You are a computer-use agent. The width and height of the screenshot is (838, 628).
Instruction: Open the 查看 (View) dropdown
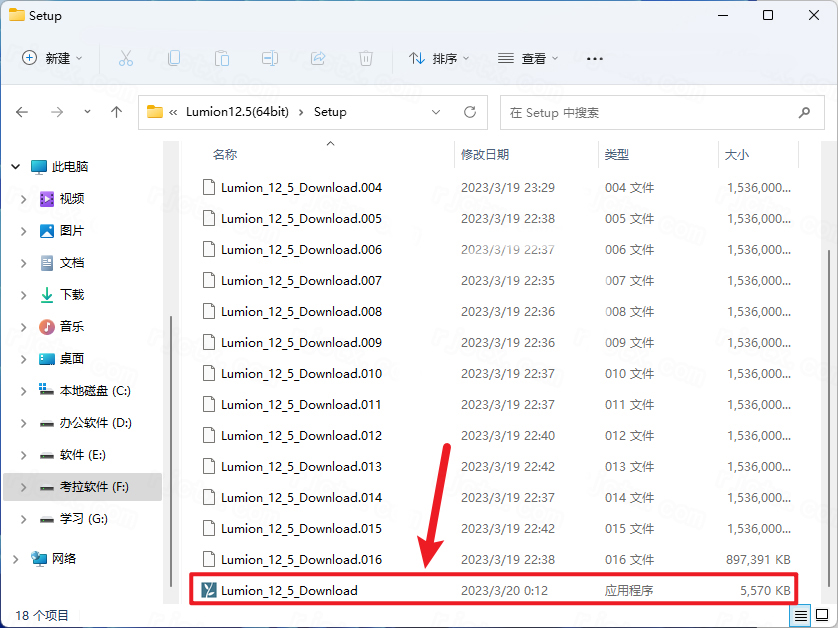coord(528,58)
